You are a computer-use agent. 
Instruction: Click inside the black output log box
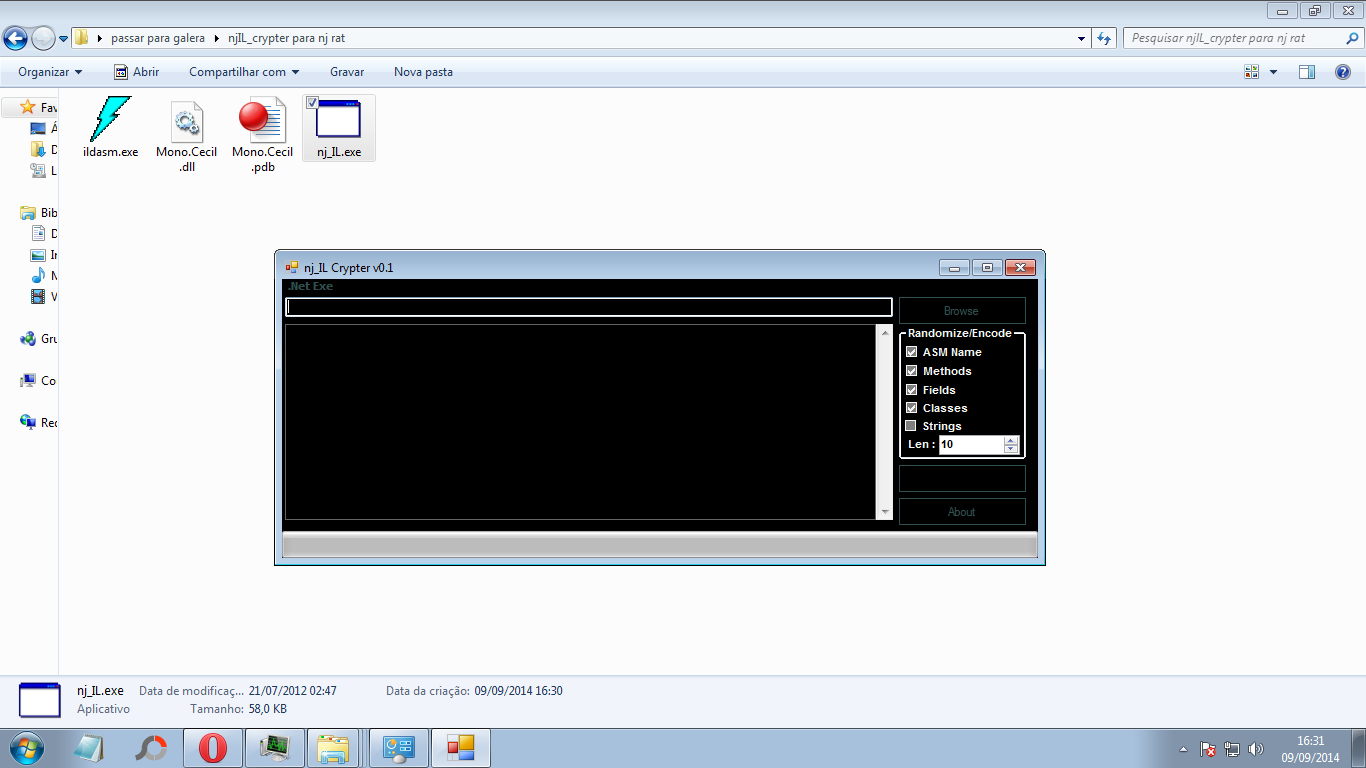581,422
